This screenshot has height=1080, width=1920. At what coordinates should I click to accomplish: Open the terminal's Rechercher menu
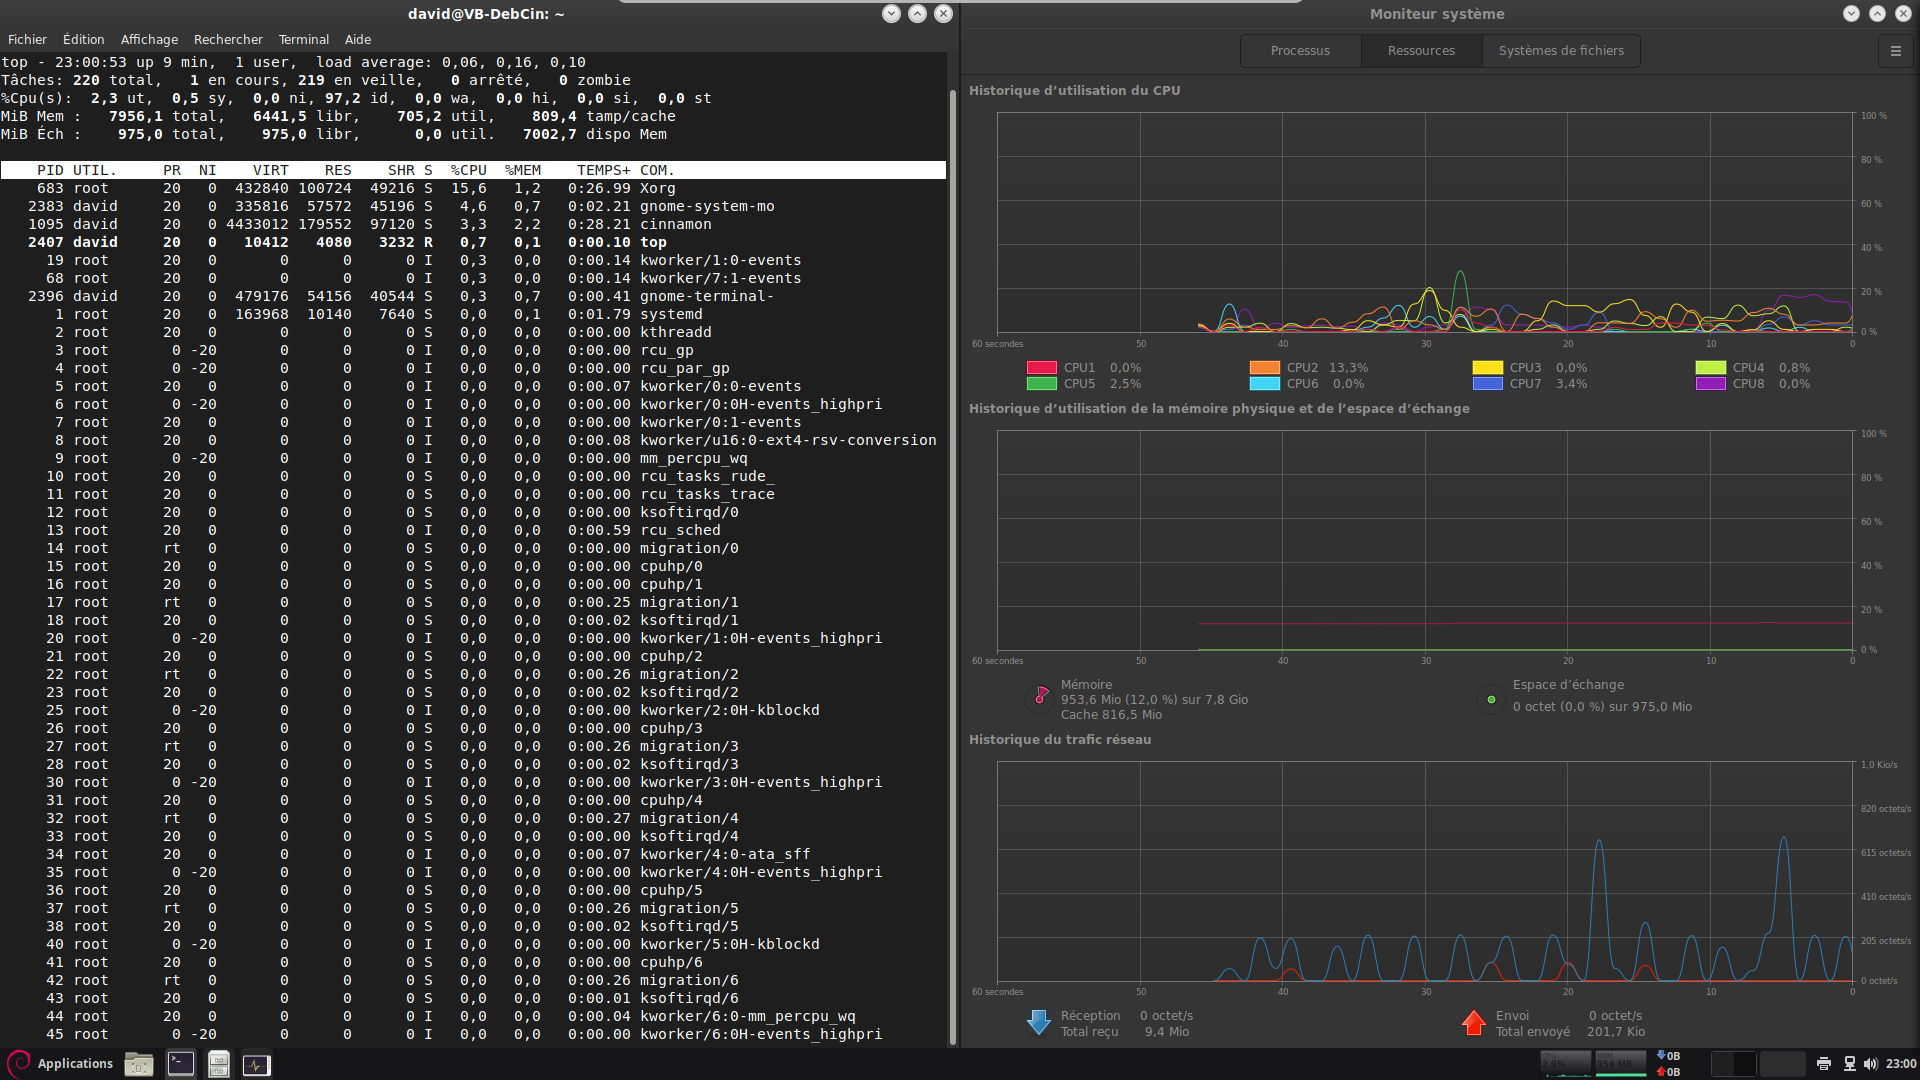click(x=228, y=40)
